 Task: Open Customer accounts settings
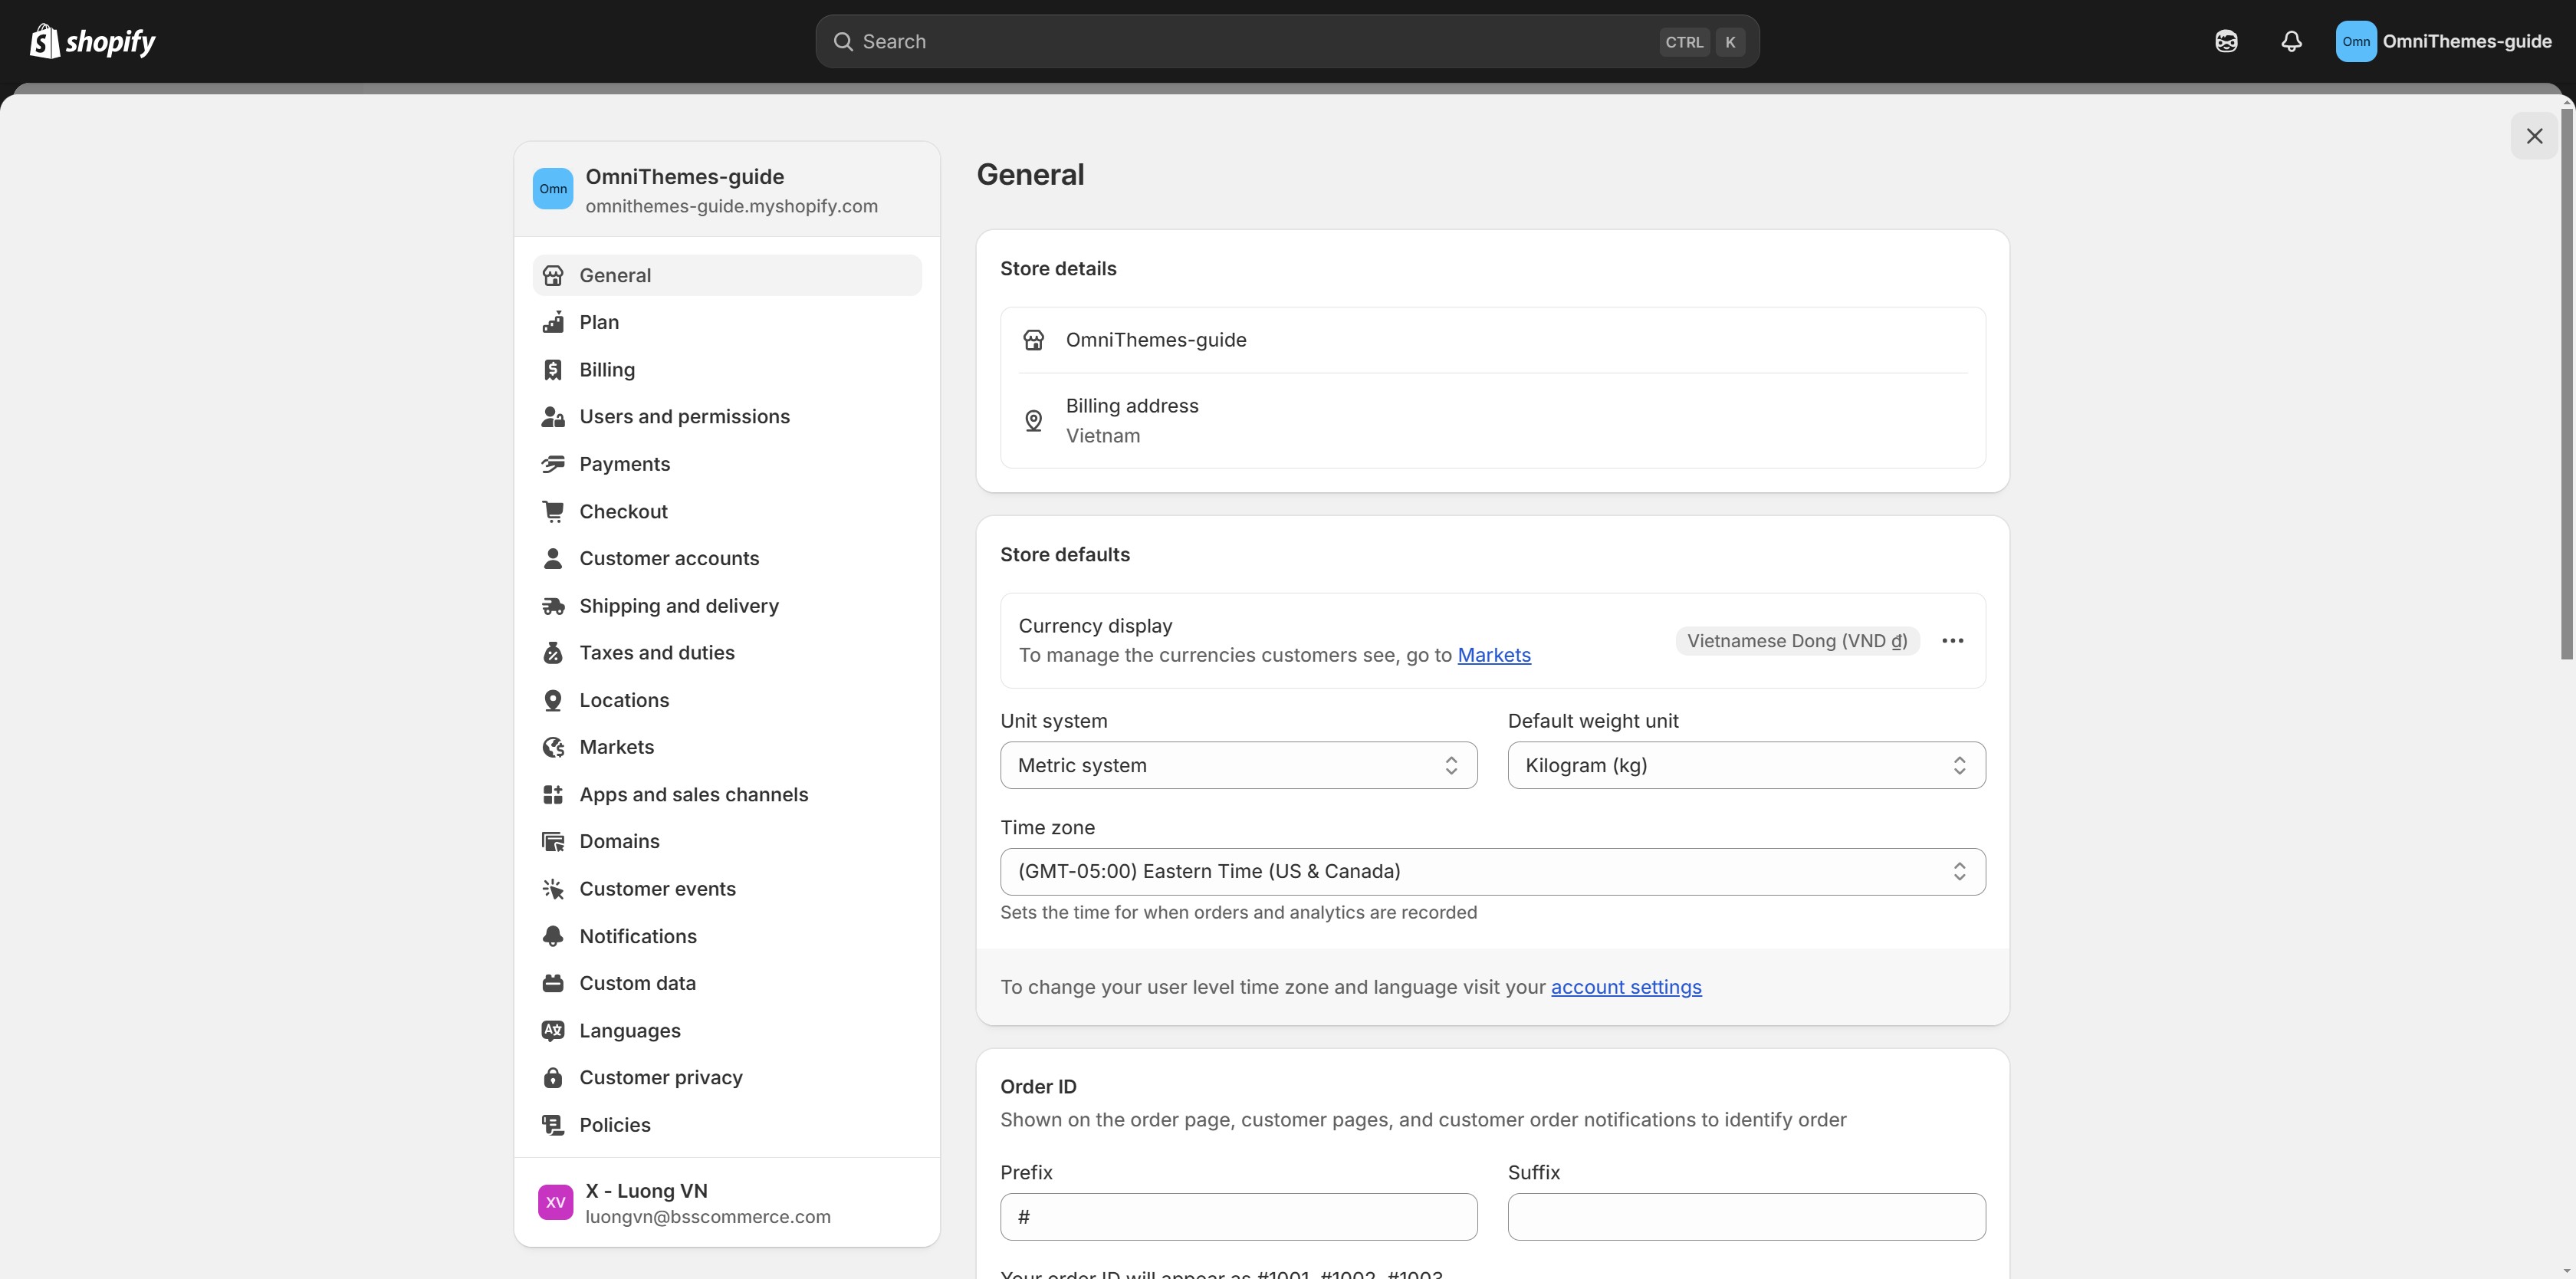pyautogui.click(x=727, y=558)
